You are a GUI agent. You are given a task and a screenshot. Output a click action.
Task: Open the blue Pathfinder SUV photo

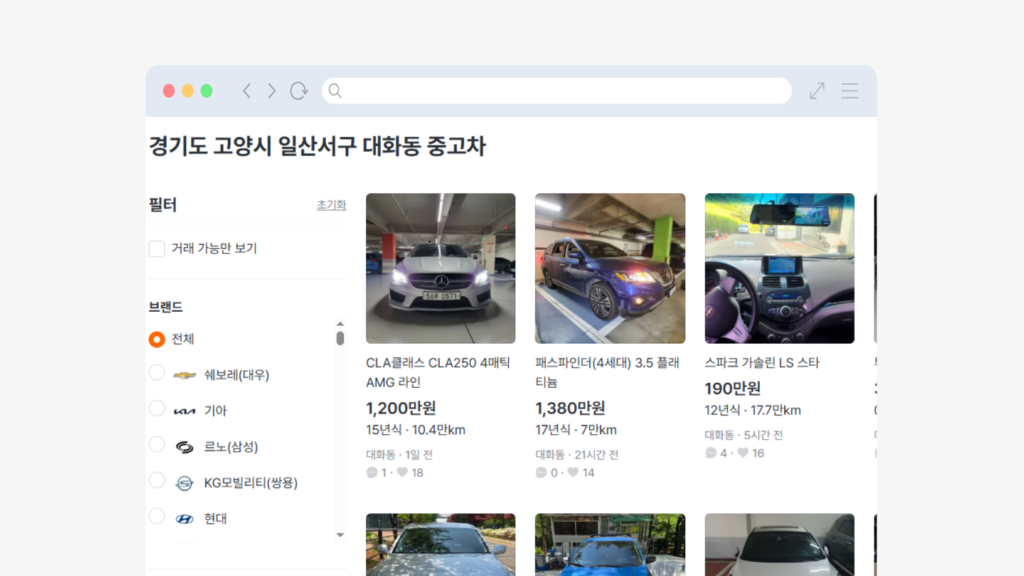610,268
